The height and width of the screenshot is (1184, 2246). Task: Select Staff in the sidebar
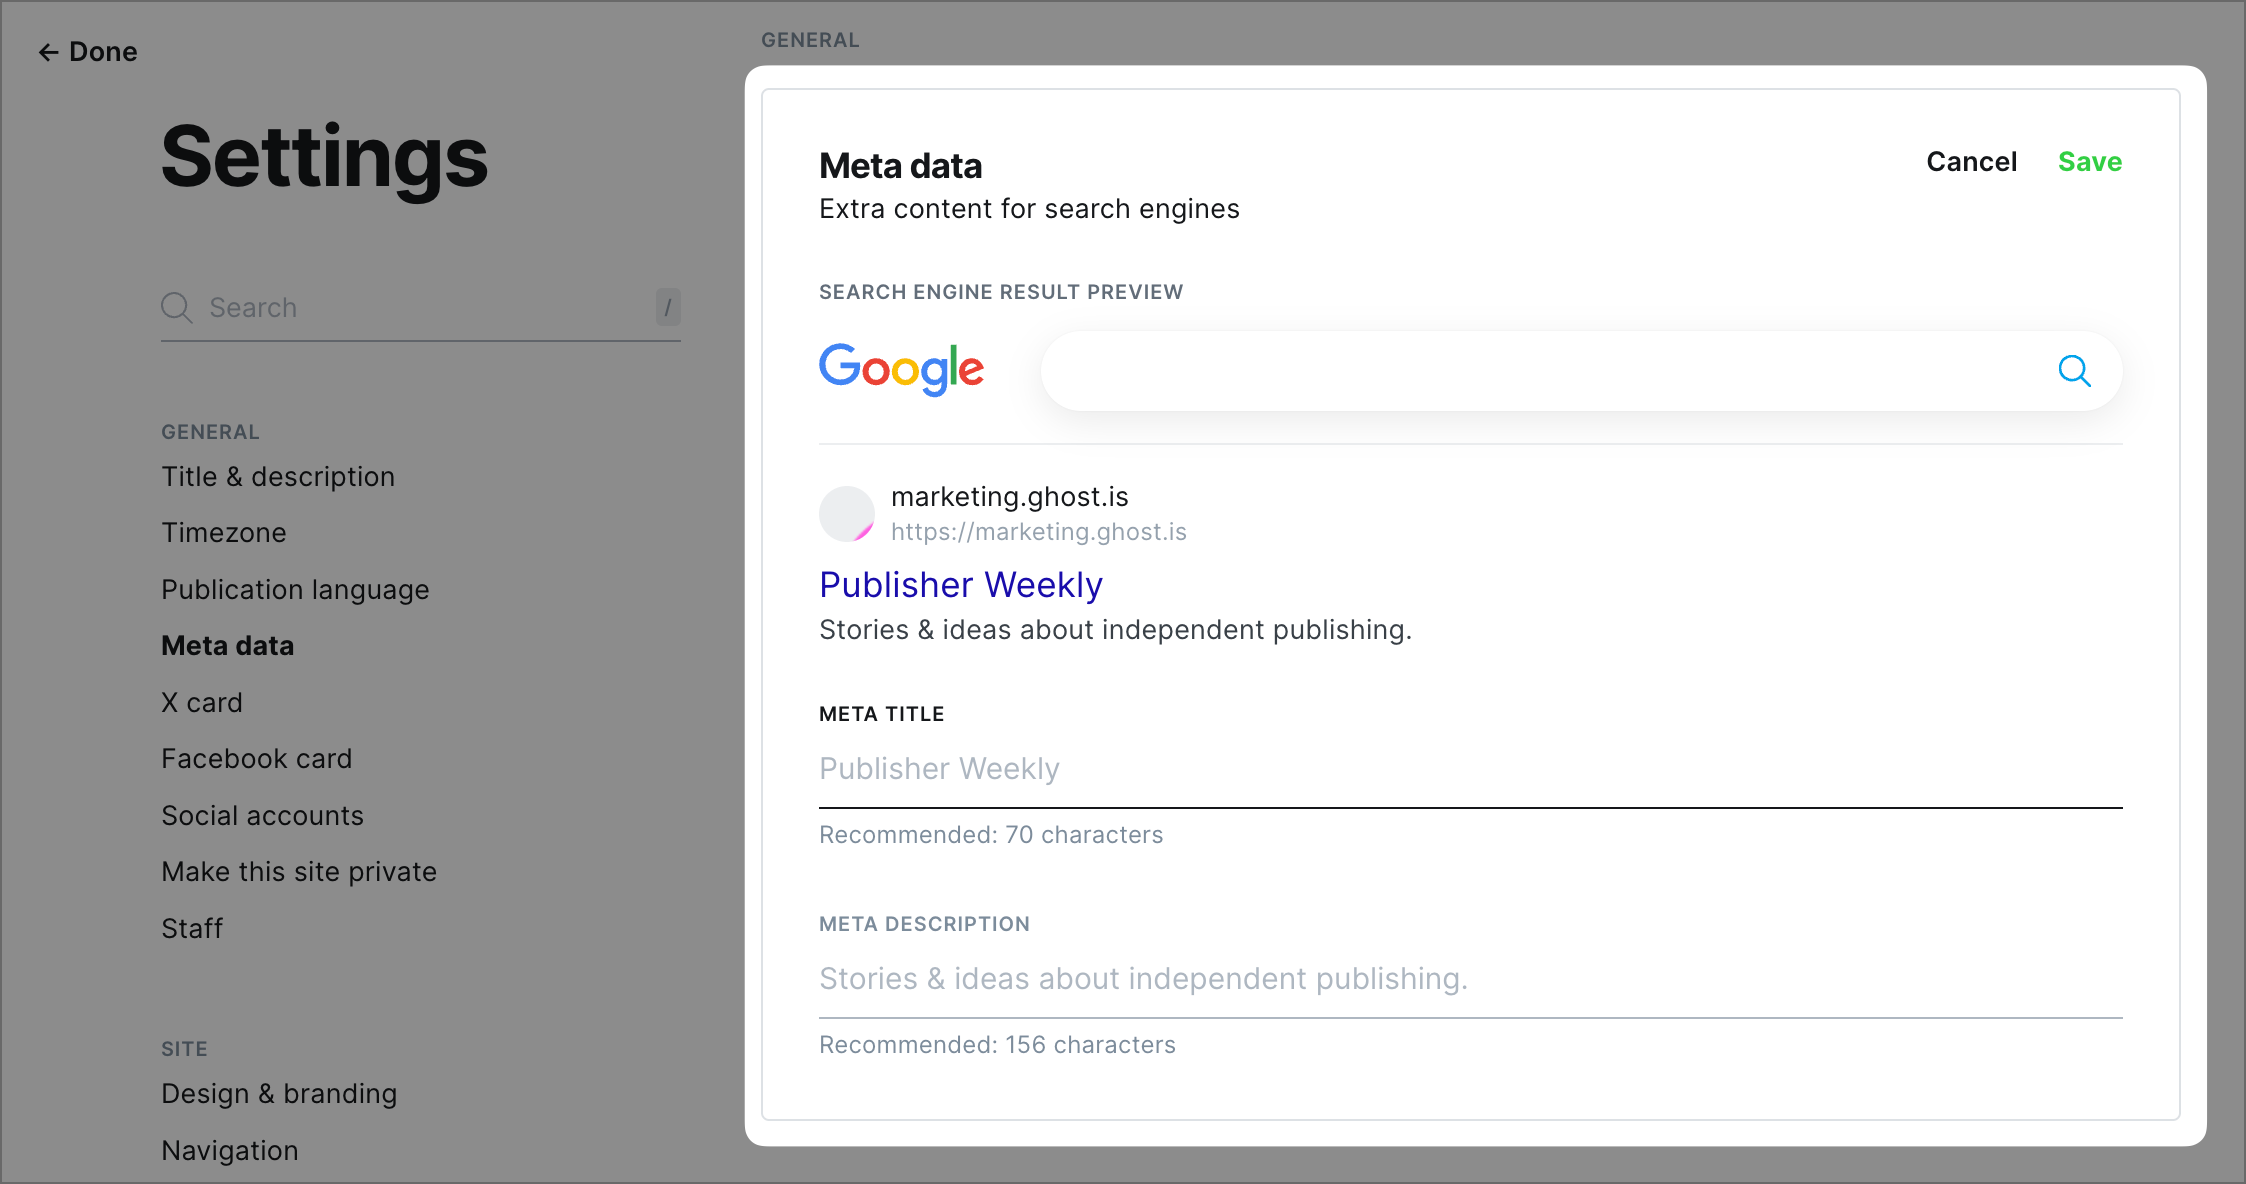pyautogui.click(x=191, y=928)
